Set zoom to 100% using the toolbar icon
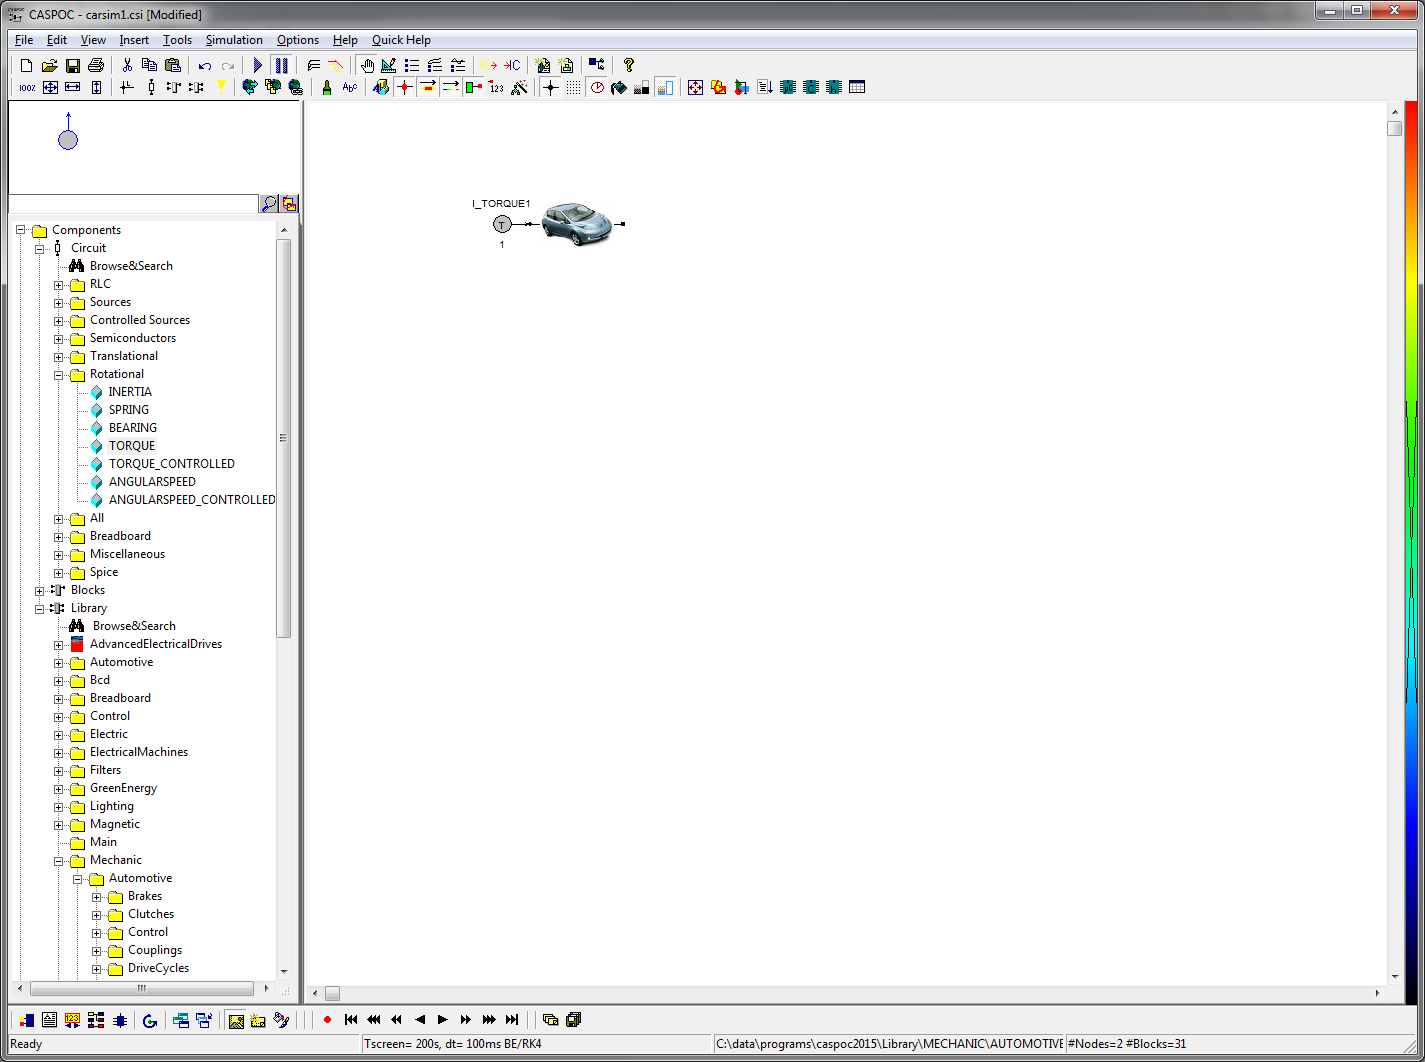Image resolution: width=1425 pixels, height=1062 pixels. tap(27, 88)
